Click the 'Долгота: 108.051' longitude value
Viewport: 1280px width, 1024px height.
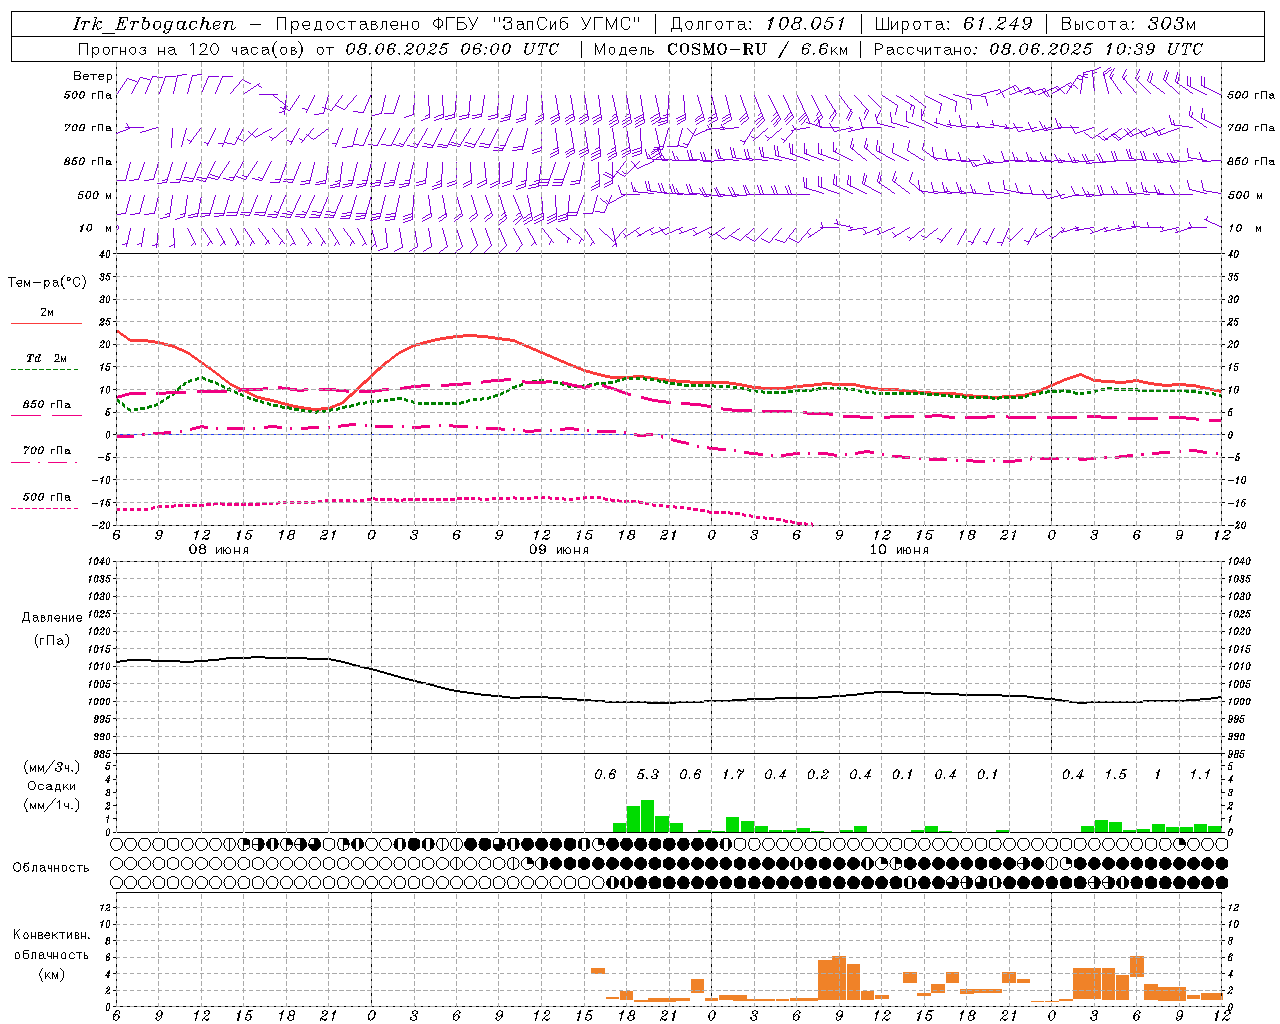click(x=758, y=24)
